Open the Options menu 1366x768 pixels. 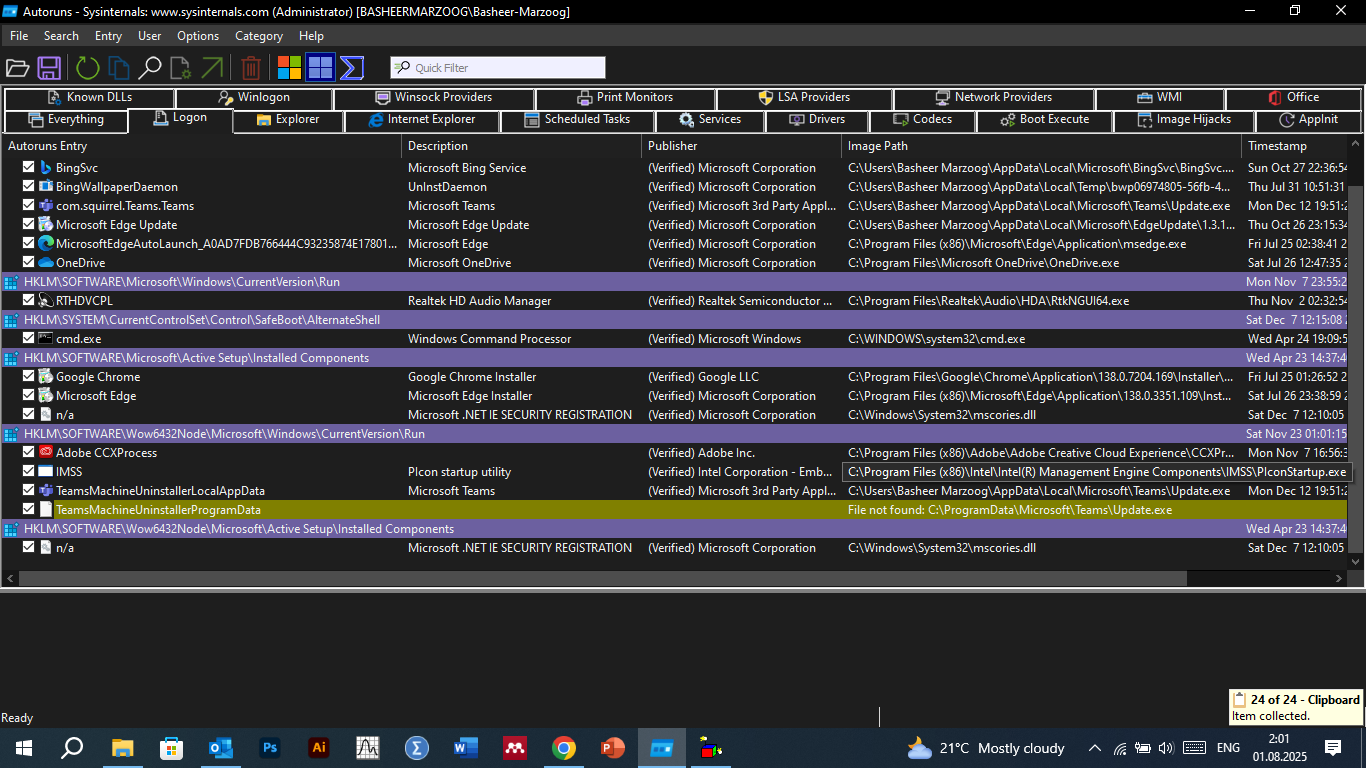[x=197, y=35]
